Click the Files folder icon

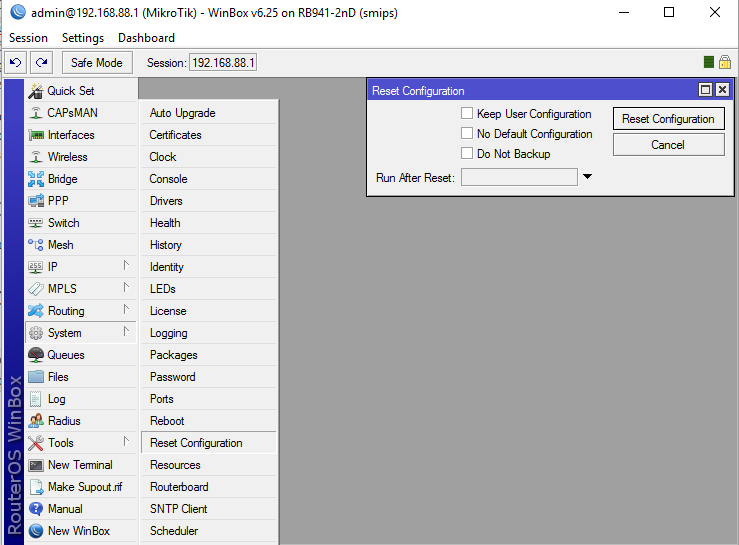pyautogui.click(x=36, y=377)
